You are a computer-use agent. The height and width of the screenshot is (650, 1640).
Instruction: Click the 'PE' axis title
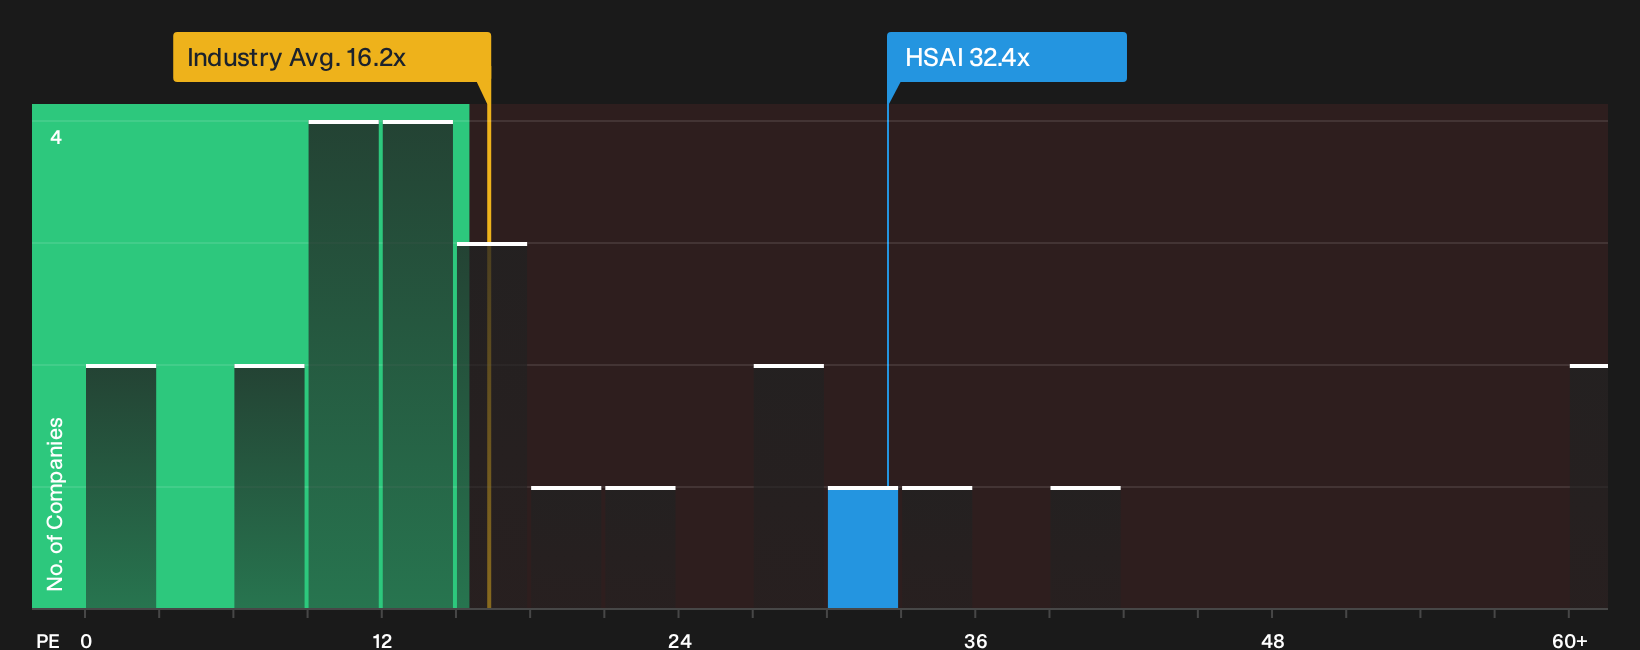click(48, 641)
